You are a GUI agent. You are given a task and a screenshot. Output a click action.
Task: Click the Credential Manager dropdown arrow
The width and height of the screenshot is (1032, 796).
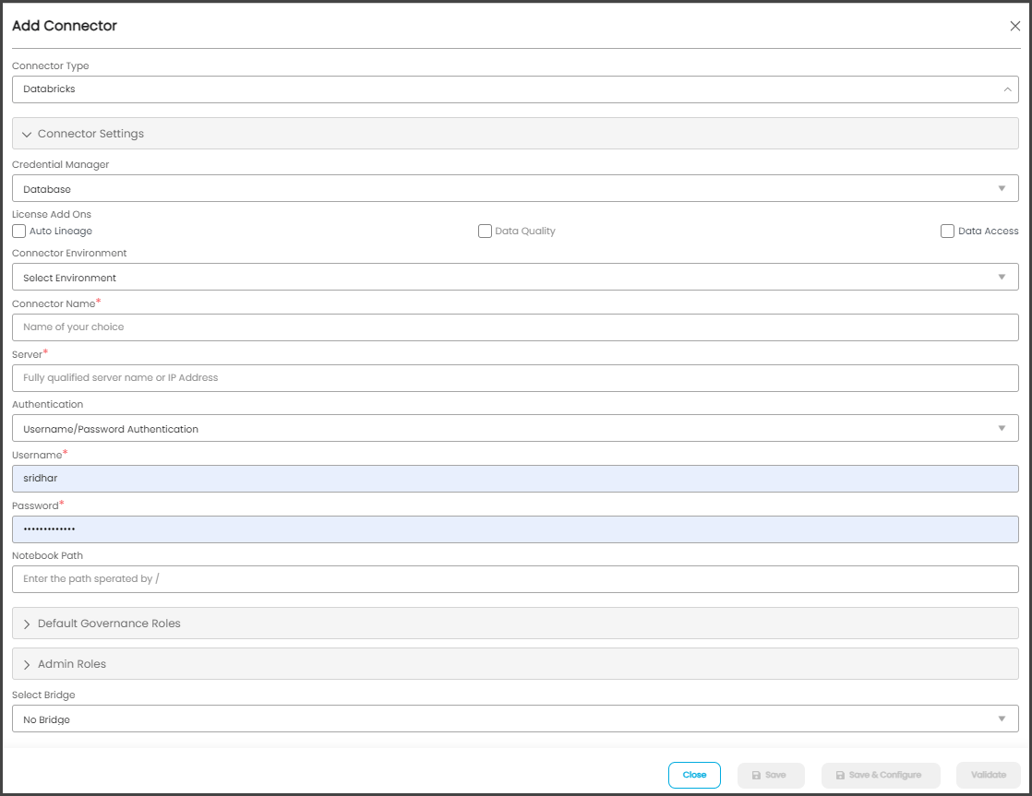point(1003,187)
